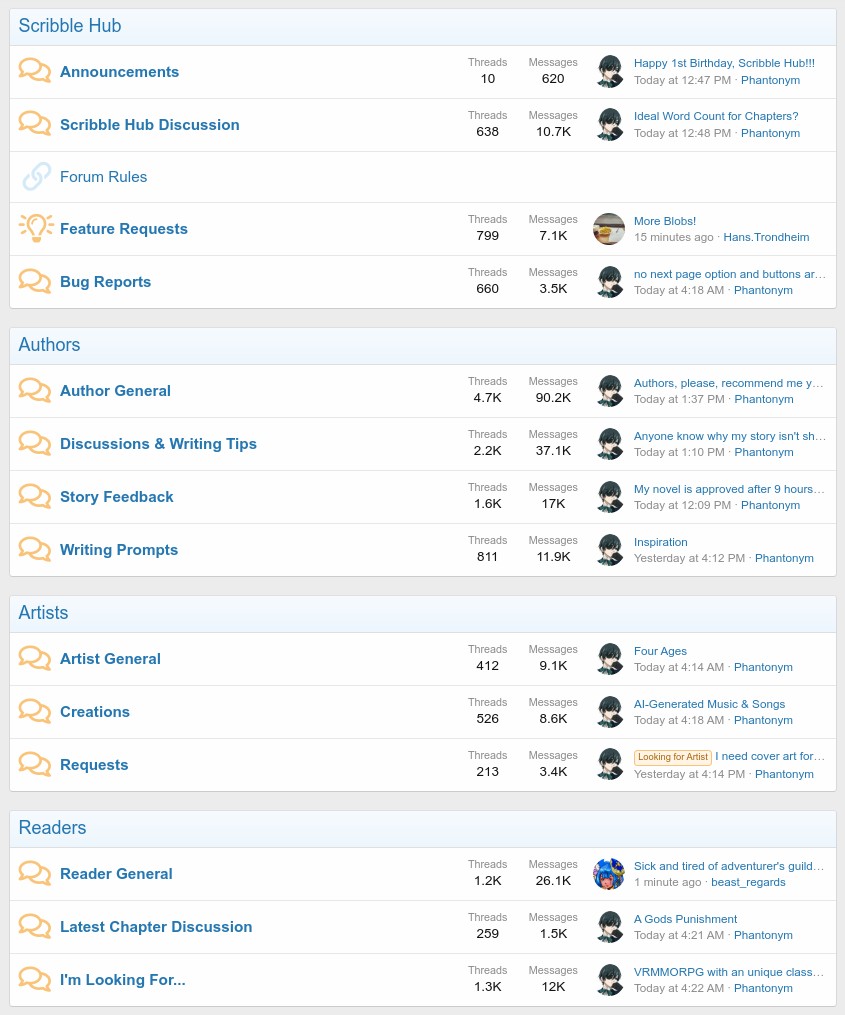845x1015 pixels.
Task: Open the Story Feedback forum
Action: click(116, 497)
